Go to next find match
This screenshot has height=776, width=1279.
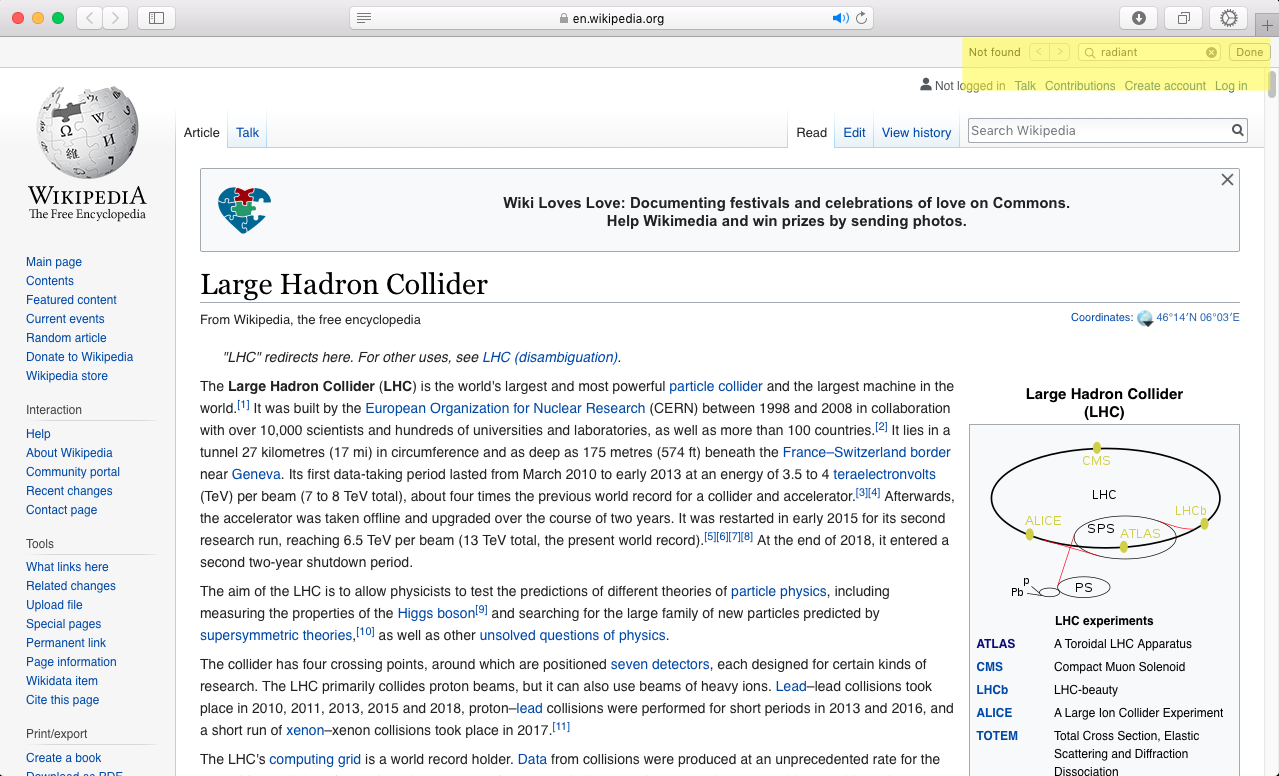1060,52
